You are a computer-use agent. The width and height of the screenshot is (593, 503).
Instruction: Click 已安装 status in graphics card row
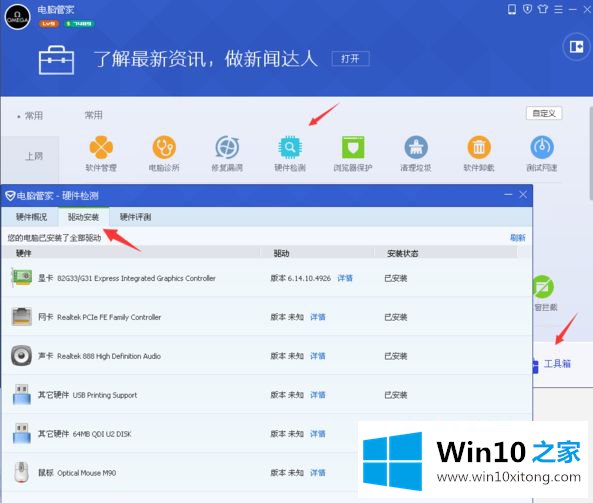pyautogui.click(x=396, y=278)
